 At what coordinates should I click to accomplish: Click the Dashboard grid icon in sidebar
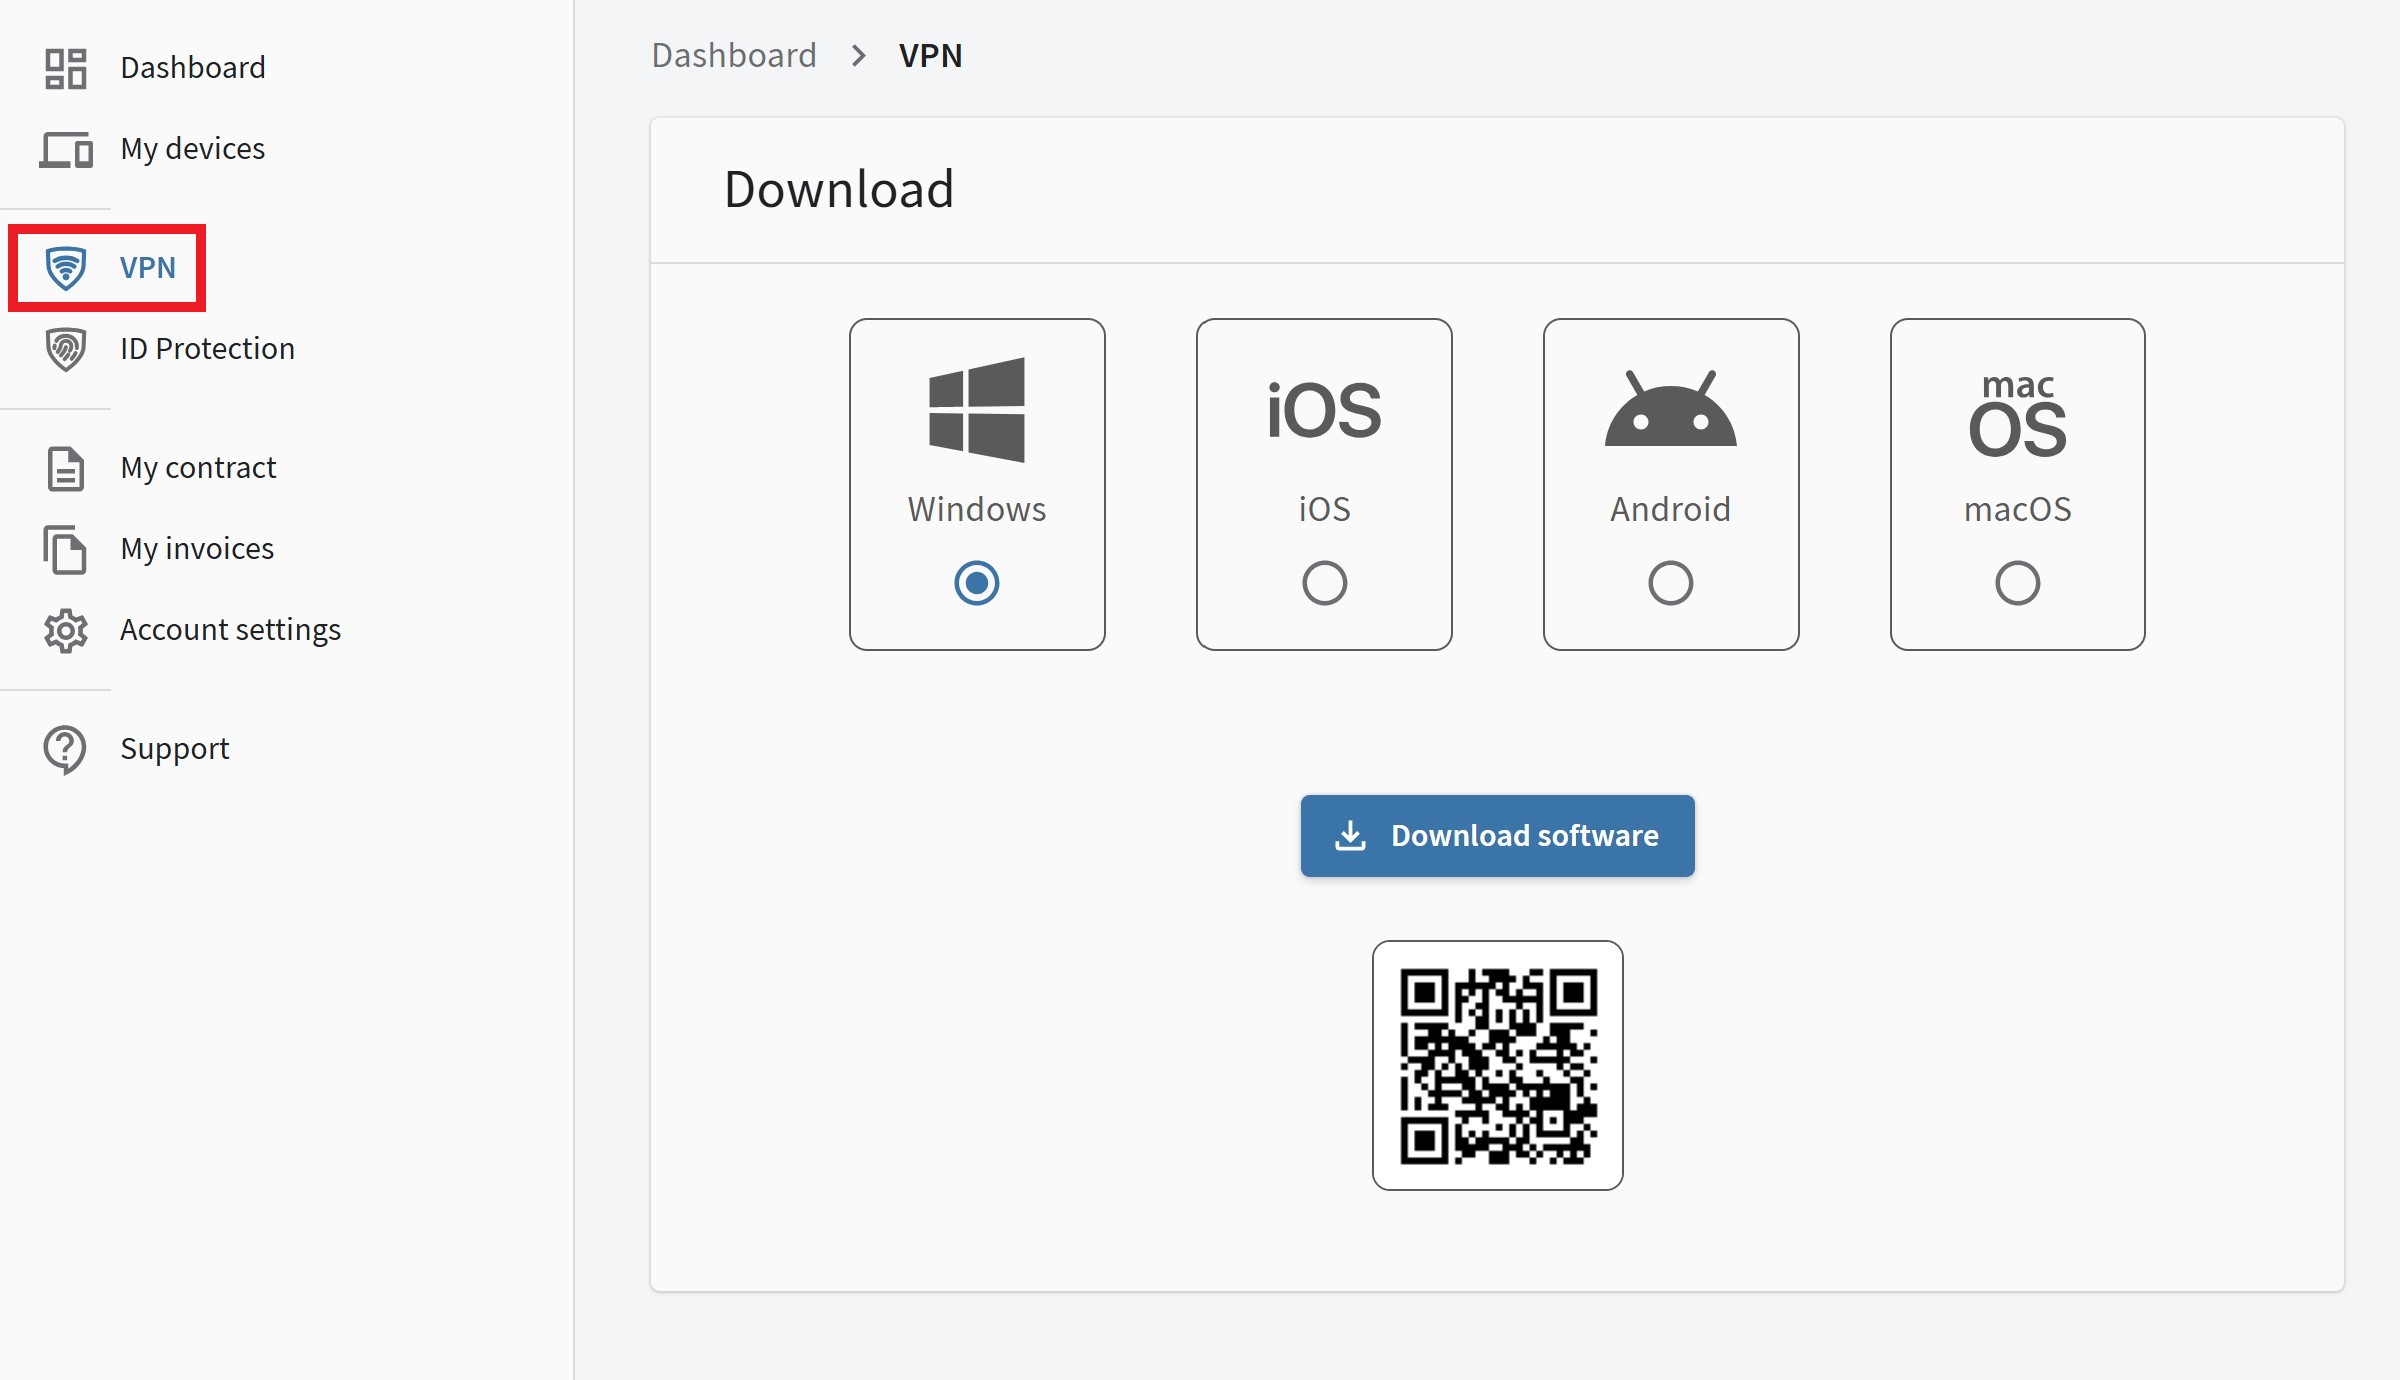pos(66,68)
